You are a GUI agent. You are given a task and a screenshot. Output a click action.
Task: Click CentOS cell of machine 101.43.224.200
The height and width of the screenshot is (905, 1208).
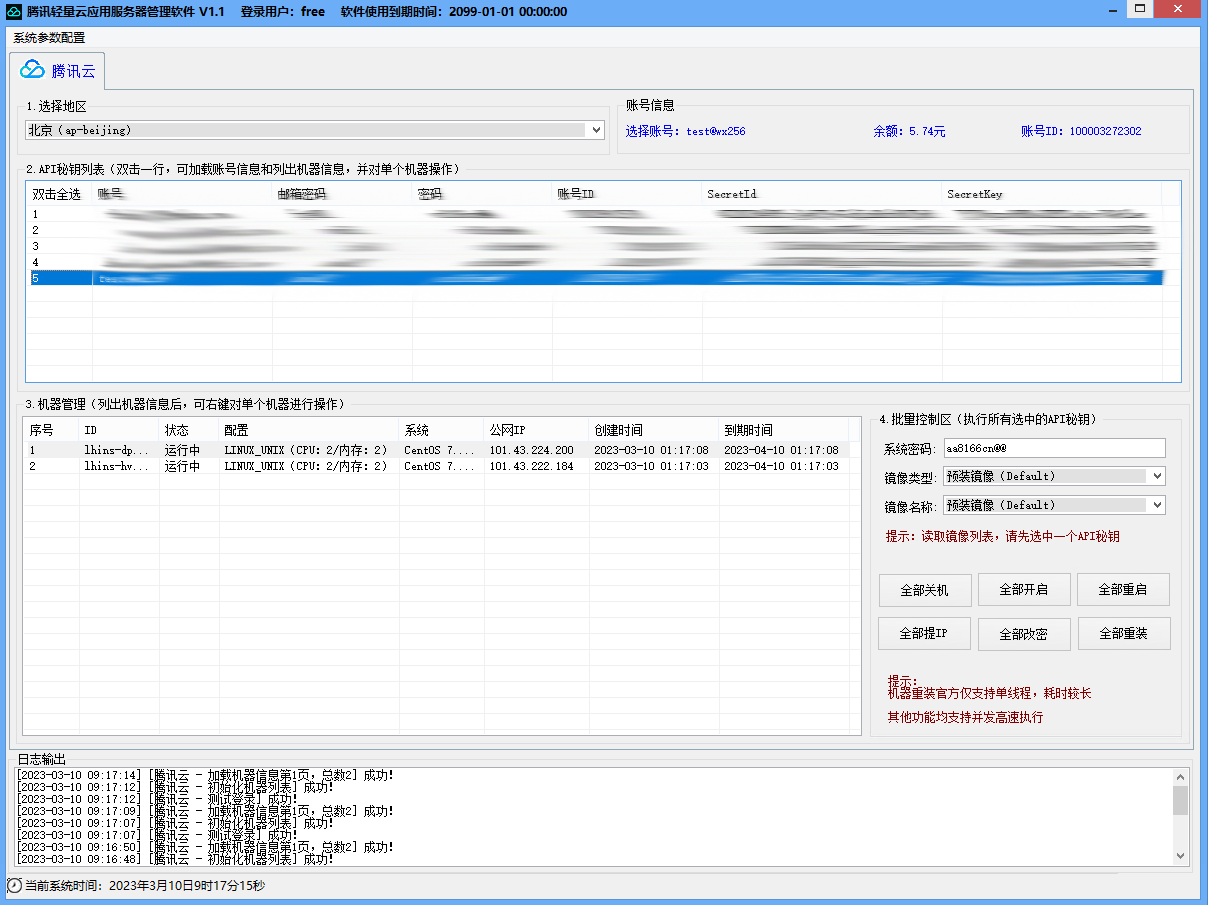pyautogui.click(x=441, y=451)
